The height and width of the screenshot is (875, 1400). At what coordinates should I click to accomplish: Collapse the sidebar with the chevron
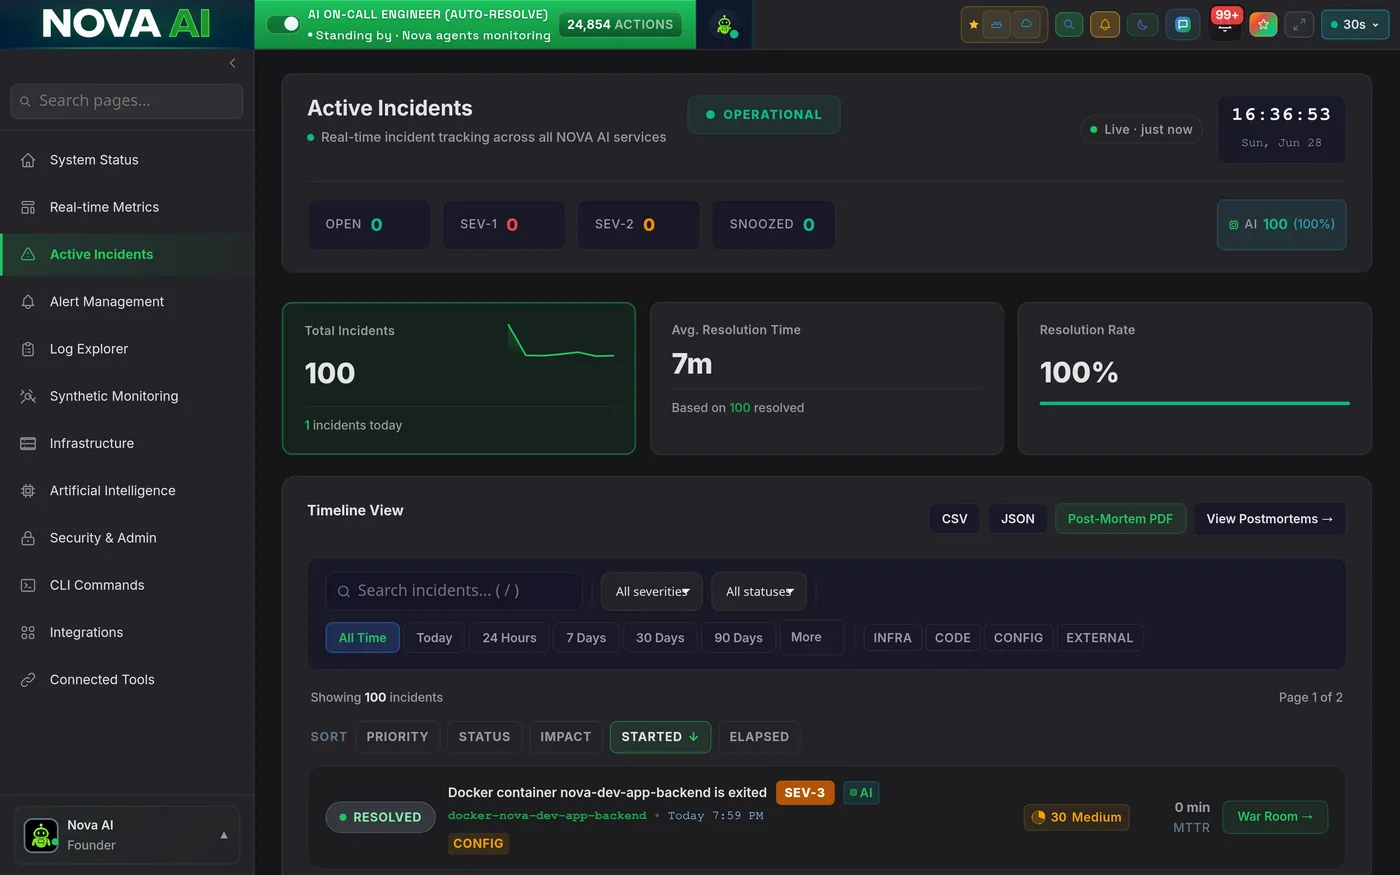(x=233, y=63)
